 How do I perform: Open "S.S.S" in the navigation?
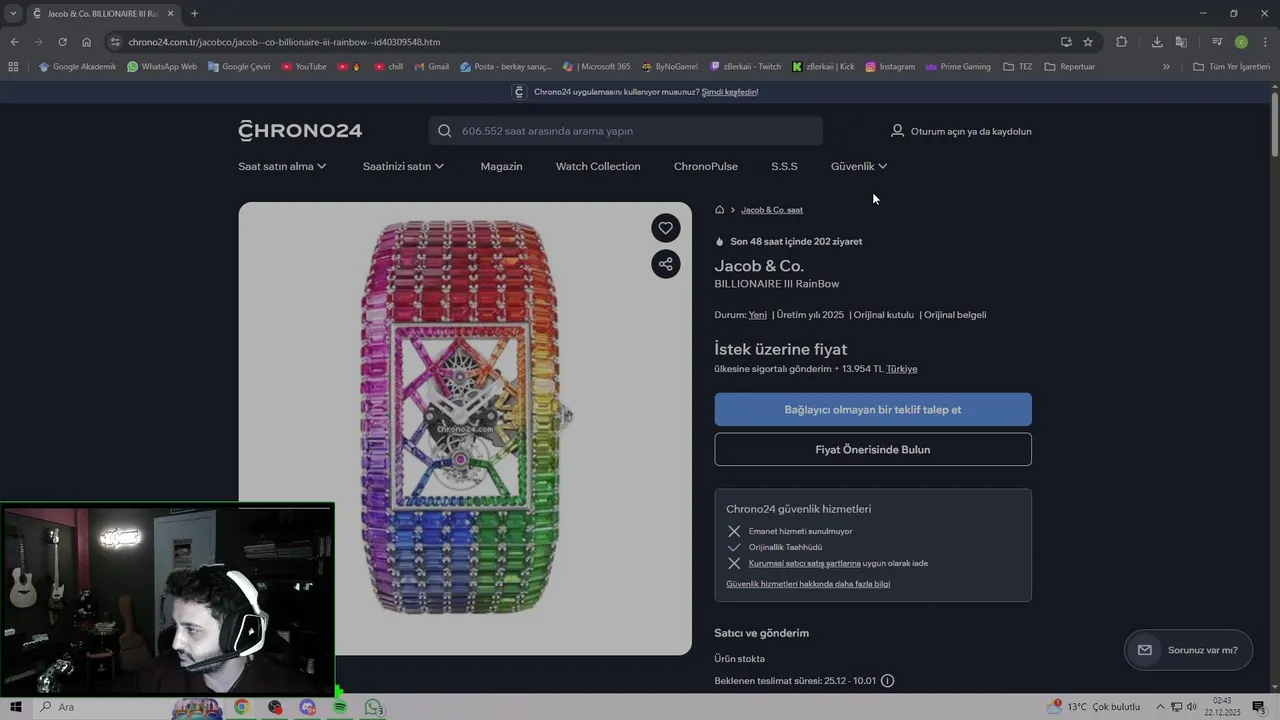[x=784, y=166]
